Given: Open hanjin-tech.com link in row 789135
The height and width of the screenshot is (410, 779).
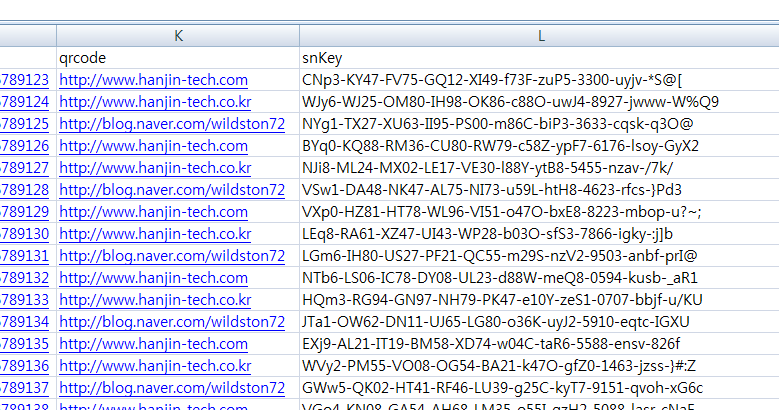Looking at the screenshot, I should click(x=154, y=344).
